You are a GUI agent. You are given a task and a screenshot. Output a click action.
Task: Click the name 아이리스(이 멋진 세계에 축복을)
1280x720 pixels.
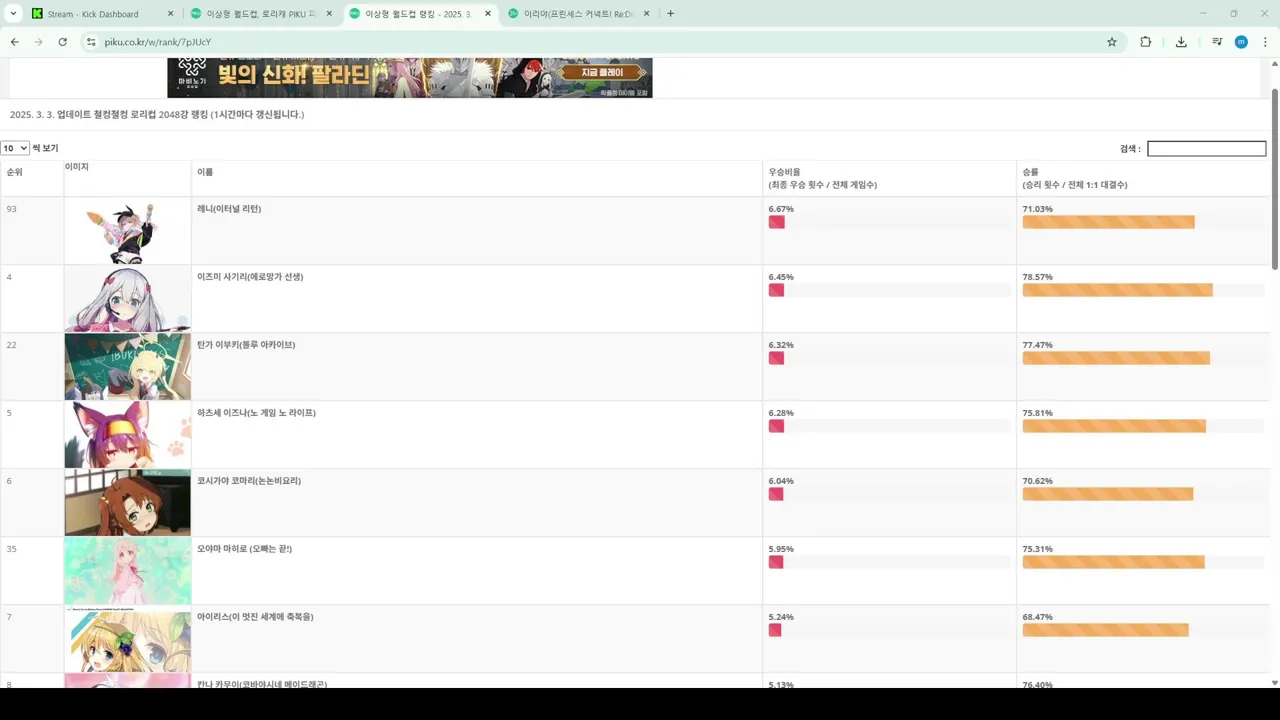[x=255, y=617]
